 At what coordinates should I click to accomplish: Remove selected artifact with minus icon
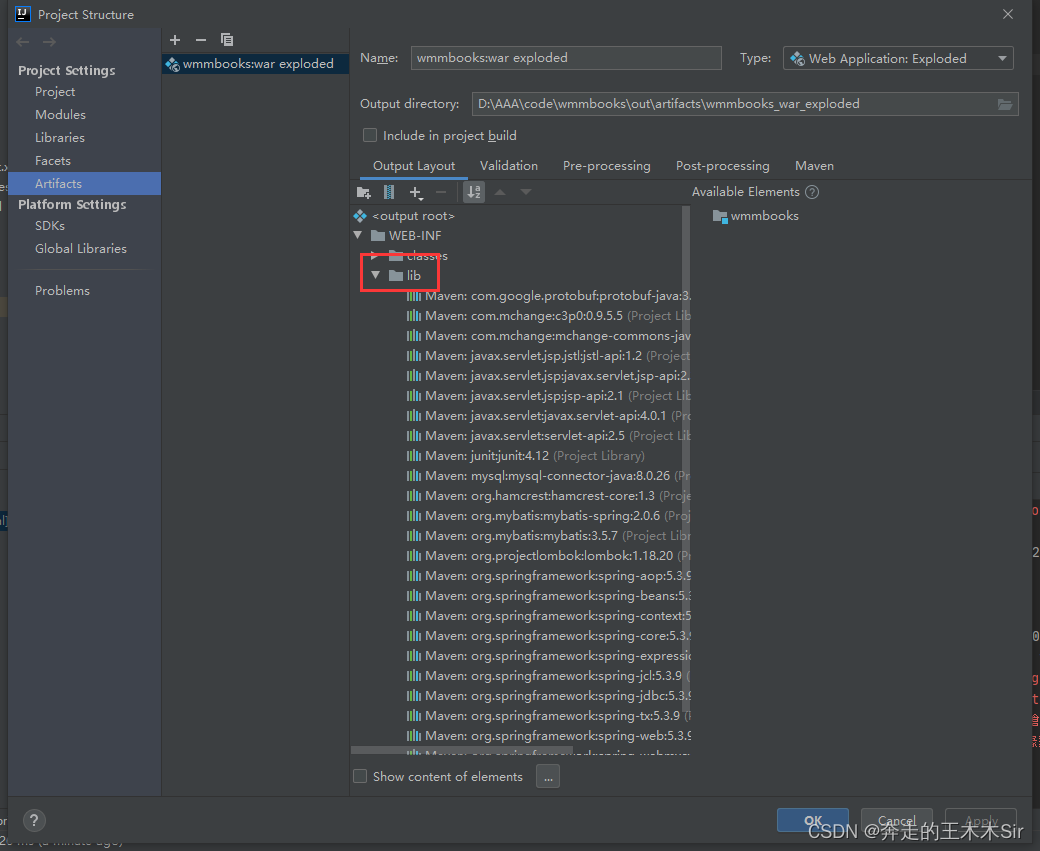click(x=200, y=40)
